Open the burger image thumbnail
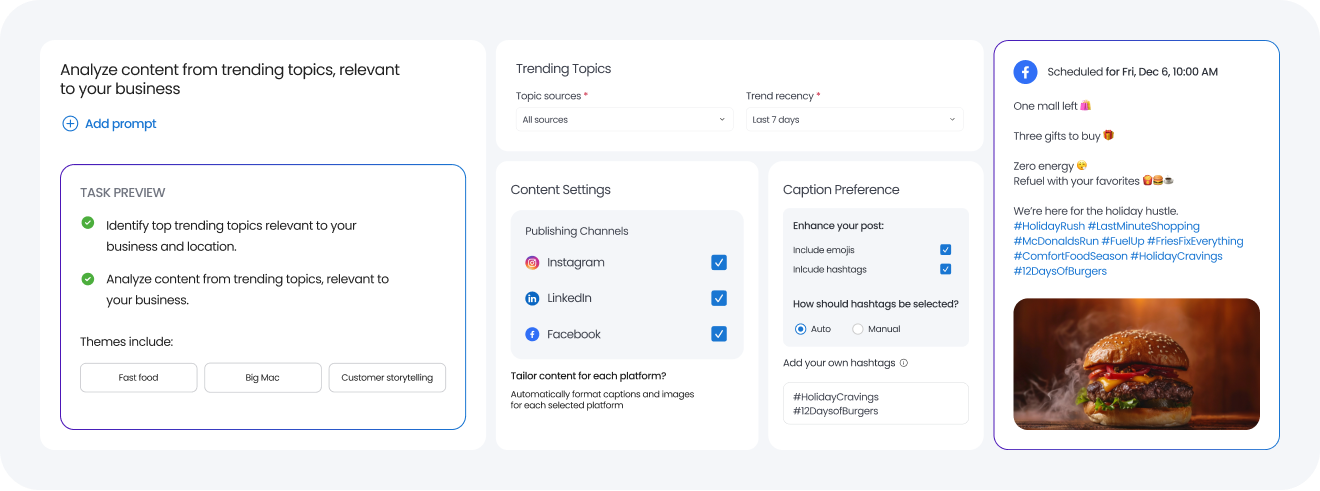The width and height of the screenshot is (1320, 491). click(1136, 364)
